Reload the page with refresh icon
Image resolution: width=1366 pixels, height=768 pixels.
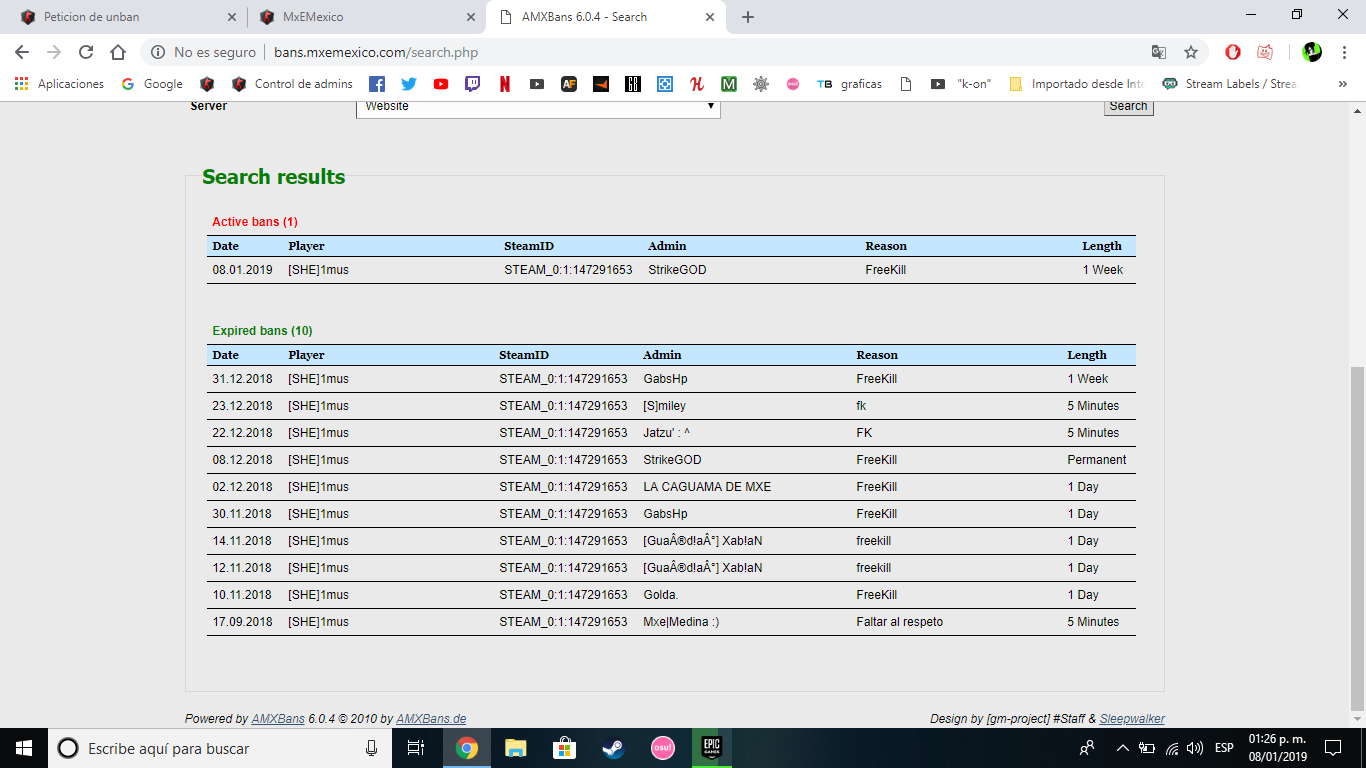tap(86, 52)
